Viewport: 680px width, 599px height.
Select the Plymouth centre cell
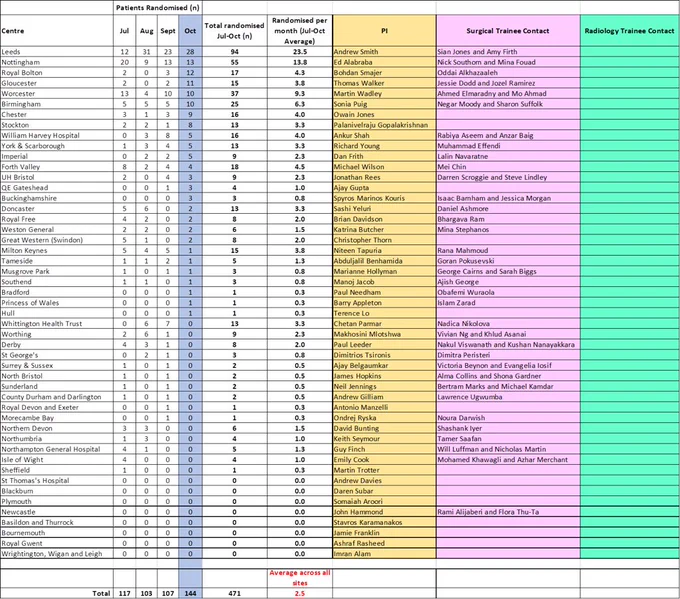click(57, 501)
